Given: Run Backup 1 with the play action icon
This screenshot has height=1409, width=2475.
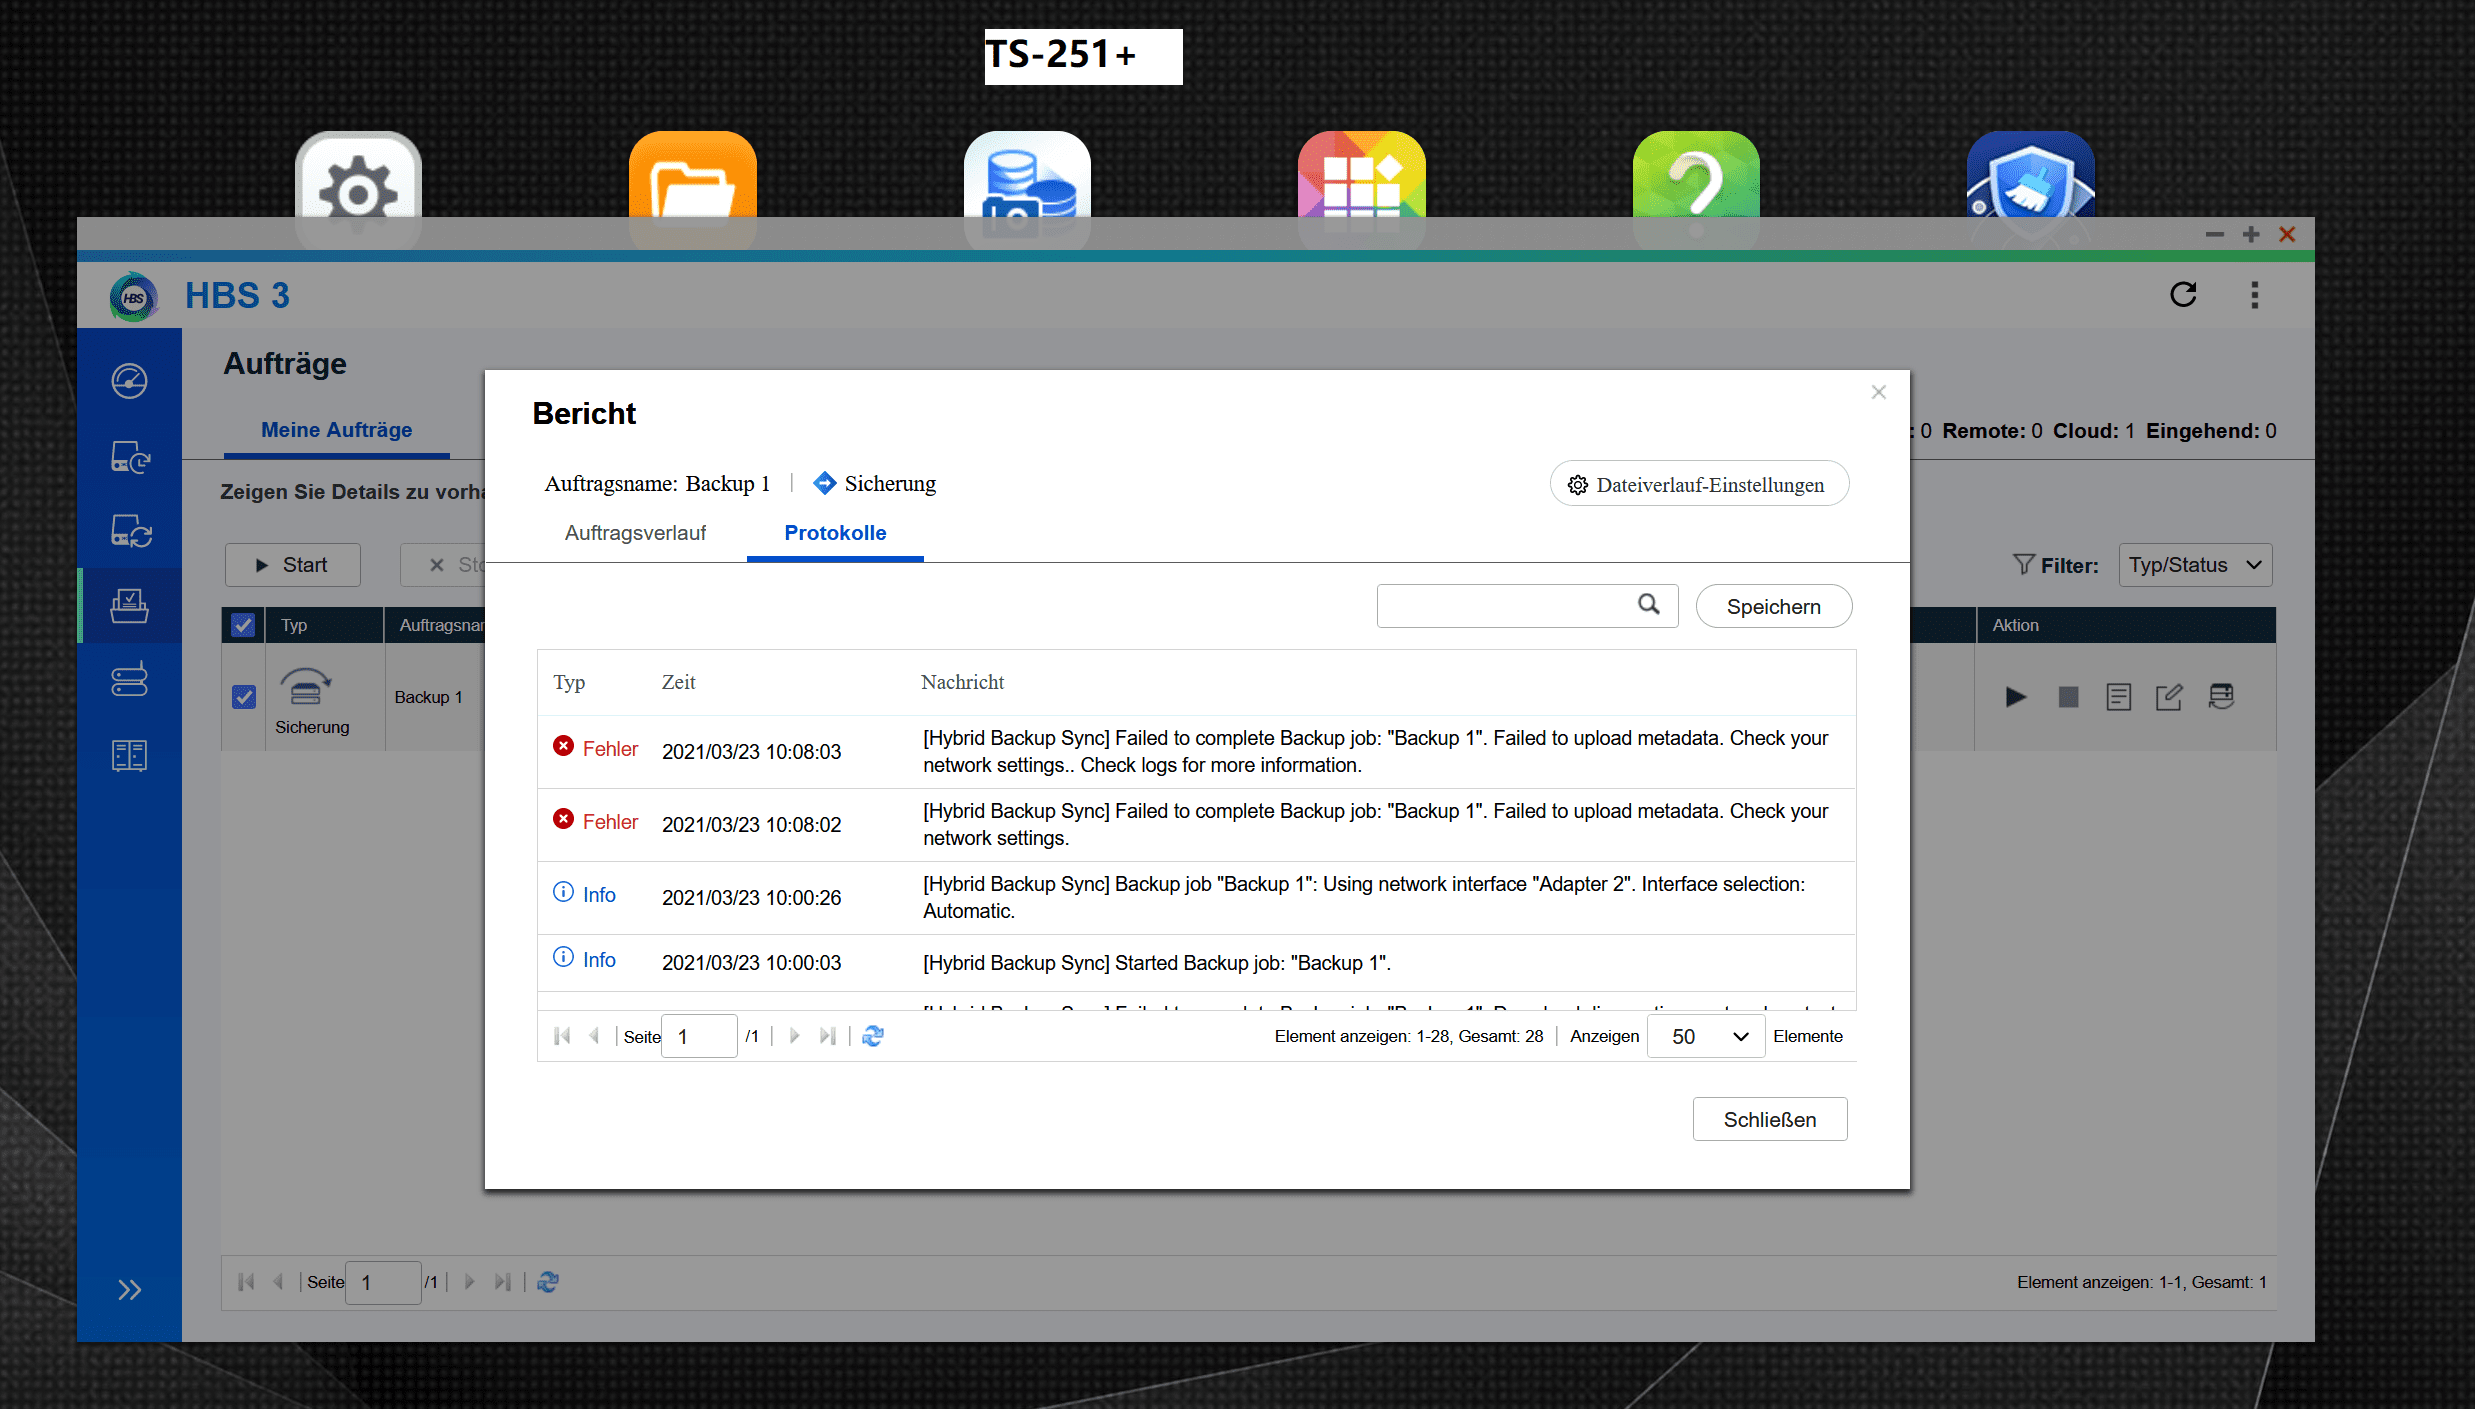Looking at the screenshot, I should [2016, 697].
